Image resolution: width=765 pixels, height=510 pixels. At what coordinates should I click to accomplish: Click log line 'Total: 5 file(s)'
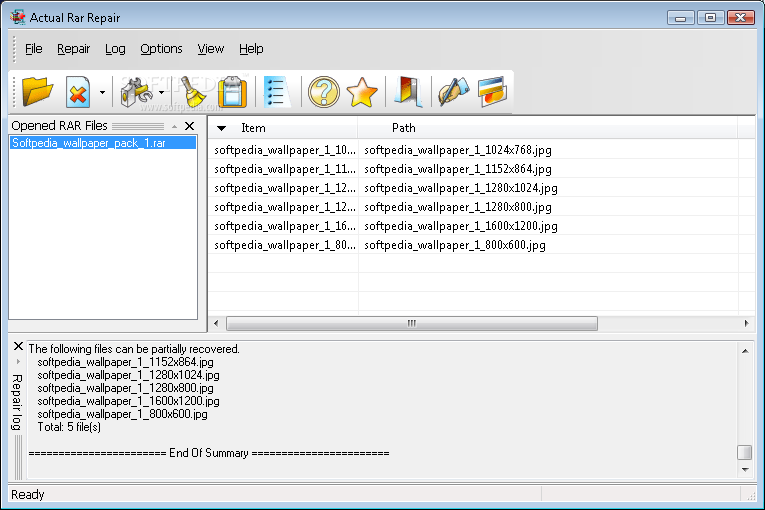pos(69,427)
